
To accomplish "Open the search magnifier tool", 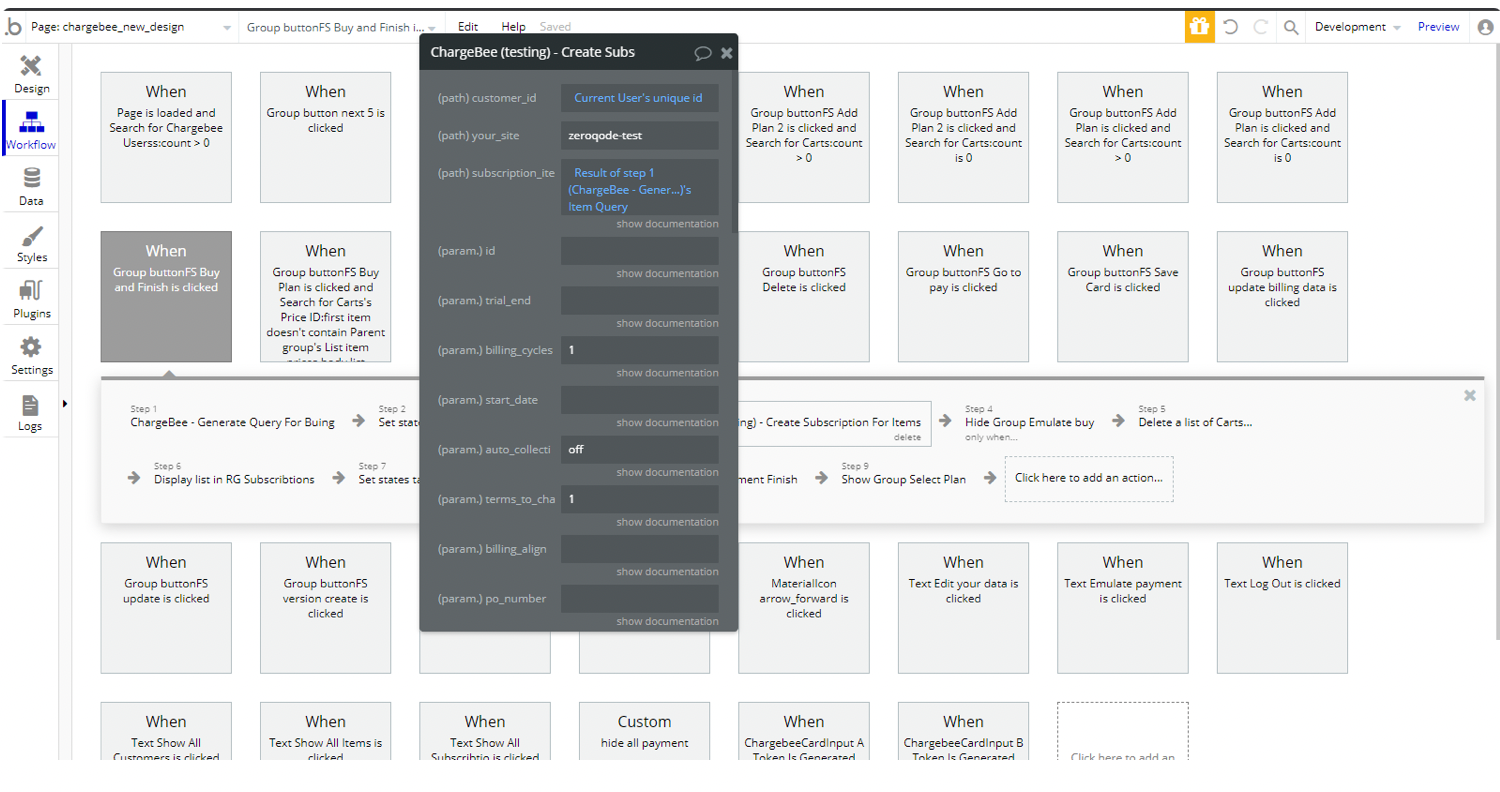I will click(1291, 27).
